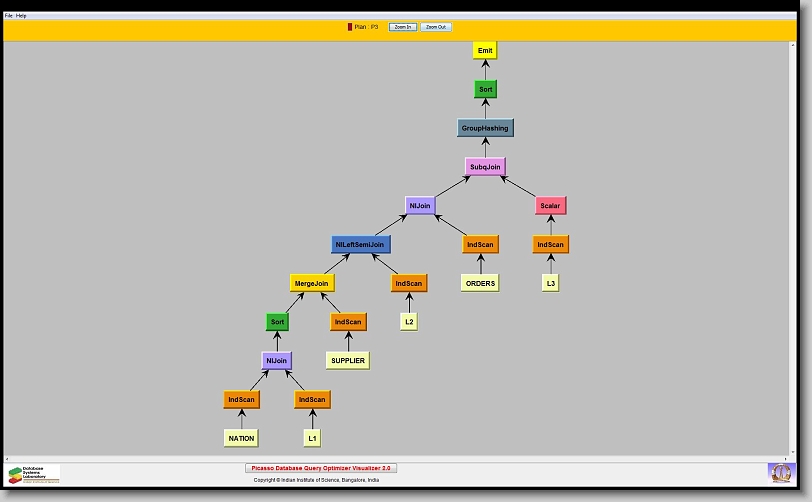Click the Zoom Out button
This screenshot has width=812, height=502.
click(x=436, y=27)
